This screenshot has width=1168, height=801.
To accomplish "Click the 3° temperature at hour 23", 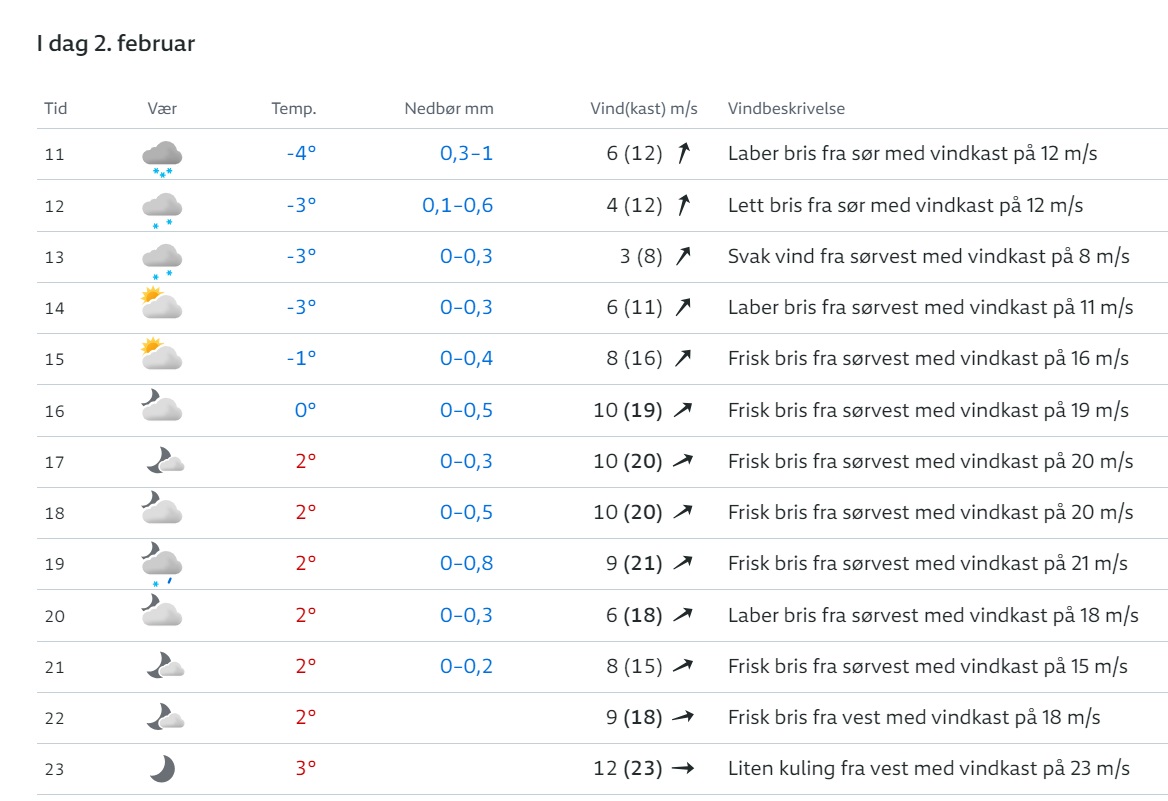I will [x=306, y=768].
